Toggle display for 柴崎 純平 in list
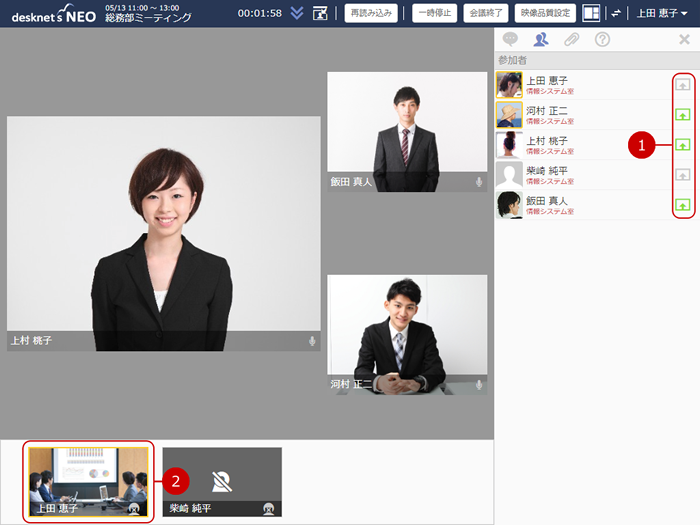Image resolution: width=700 pixels, height=525 pixels. click(x=683, y=175)
